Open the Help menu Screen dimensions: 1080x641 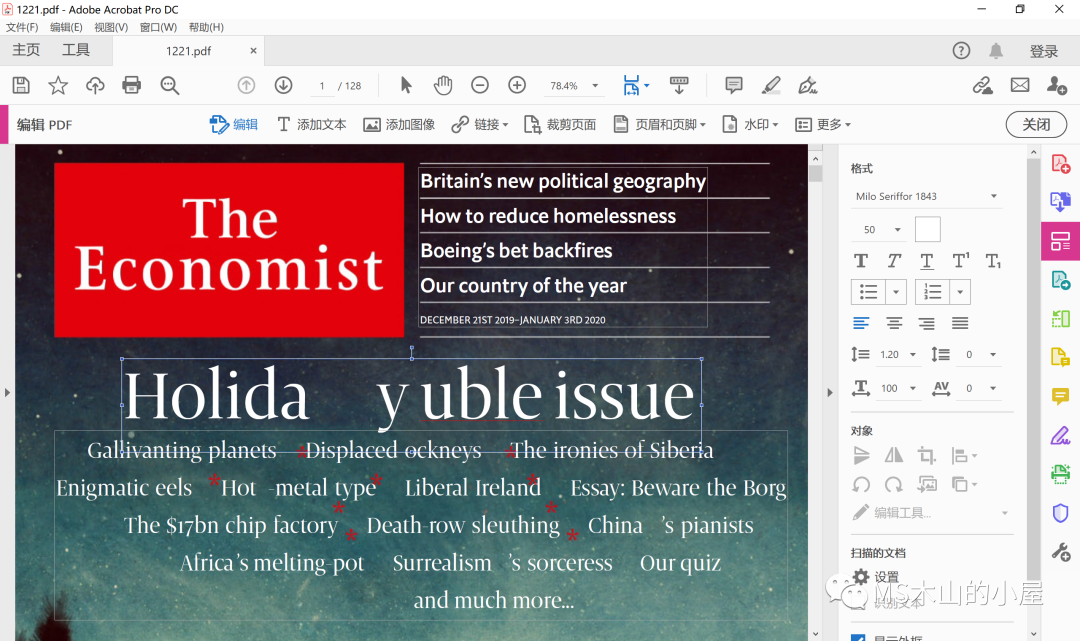(x=206, y=28)
